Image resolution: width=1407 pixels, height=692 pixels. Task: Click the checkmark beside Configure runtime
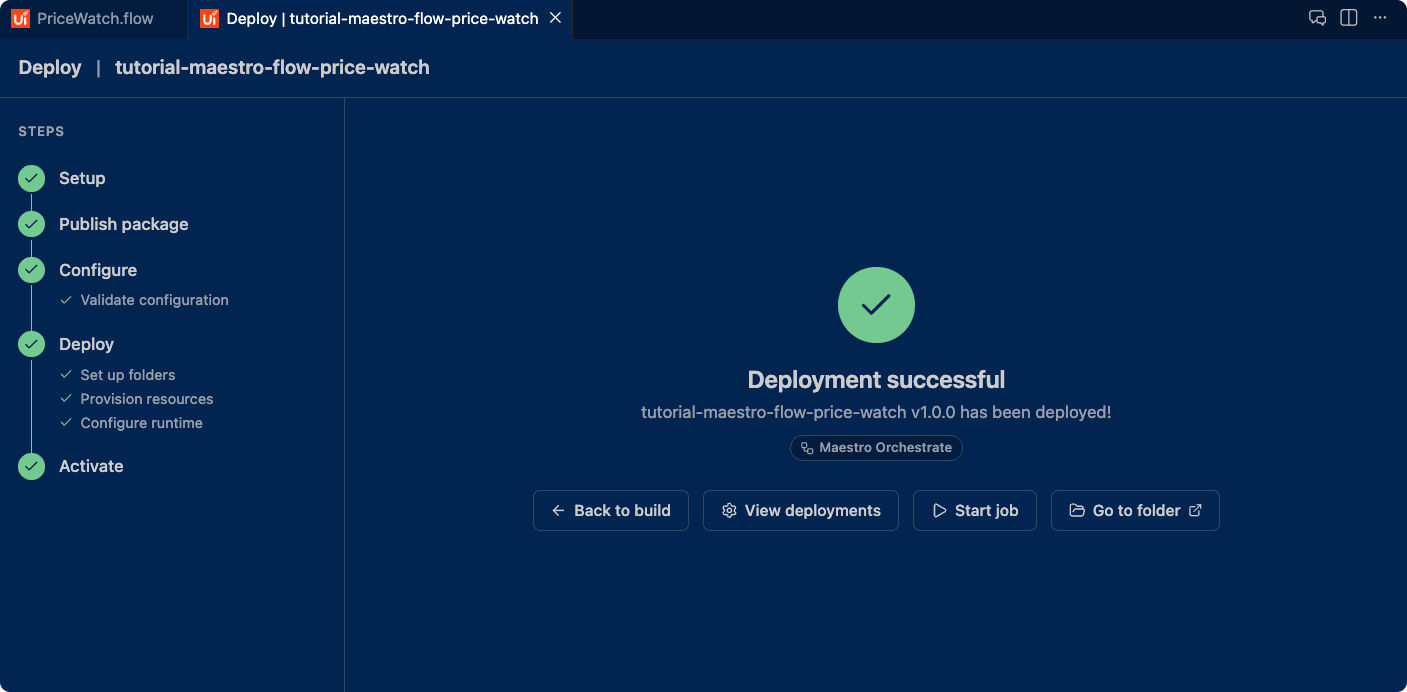[x=66, y=423]
